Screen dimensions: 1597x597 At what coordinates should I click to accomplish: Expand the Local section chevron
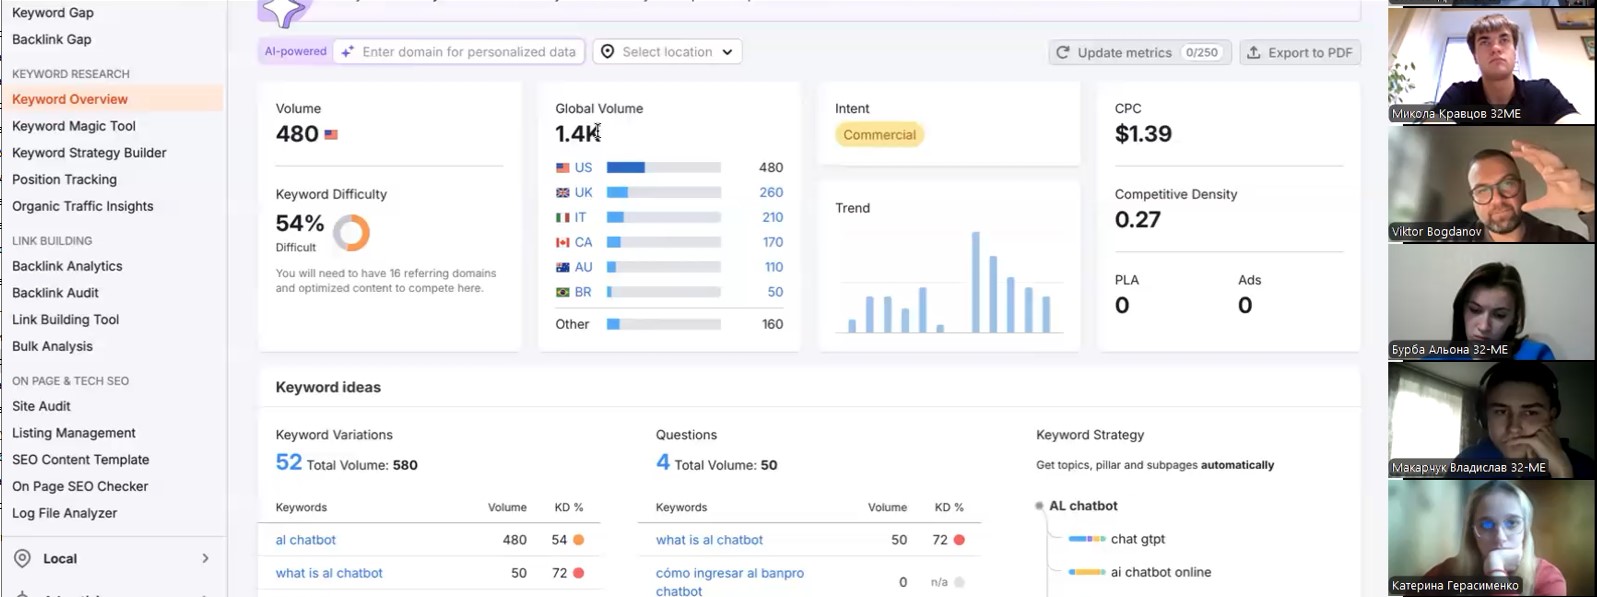pos(205,558)
